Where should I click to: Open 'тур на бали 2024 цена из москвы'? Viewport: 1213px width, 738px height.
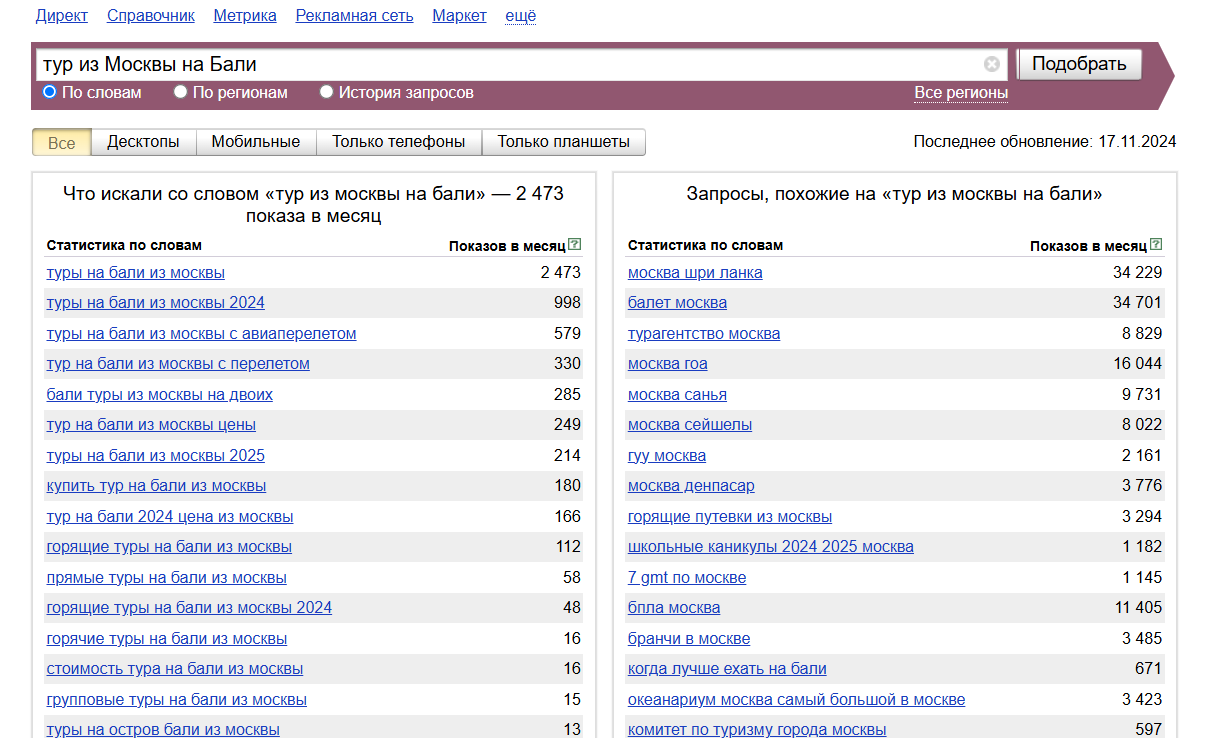point(170,517)
